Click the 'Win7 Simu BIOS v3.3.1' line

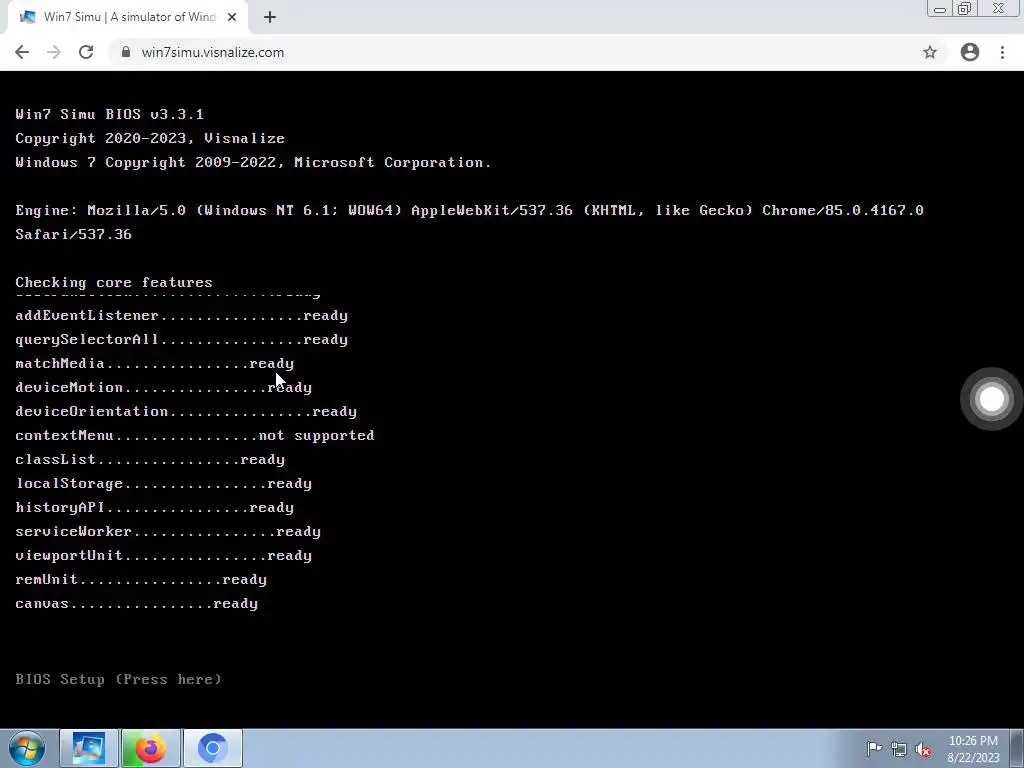[x=110, y=114]
